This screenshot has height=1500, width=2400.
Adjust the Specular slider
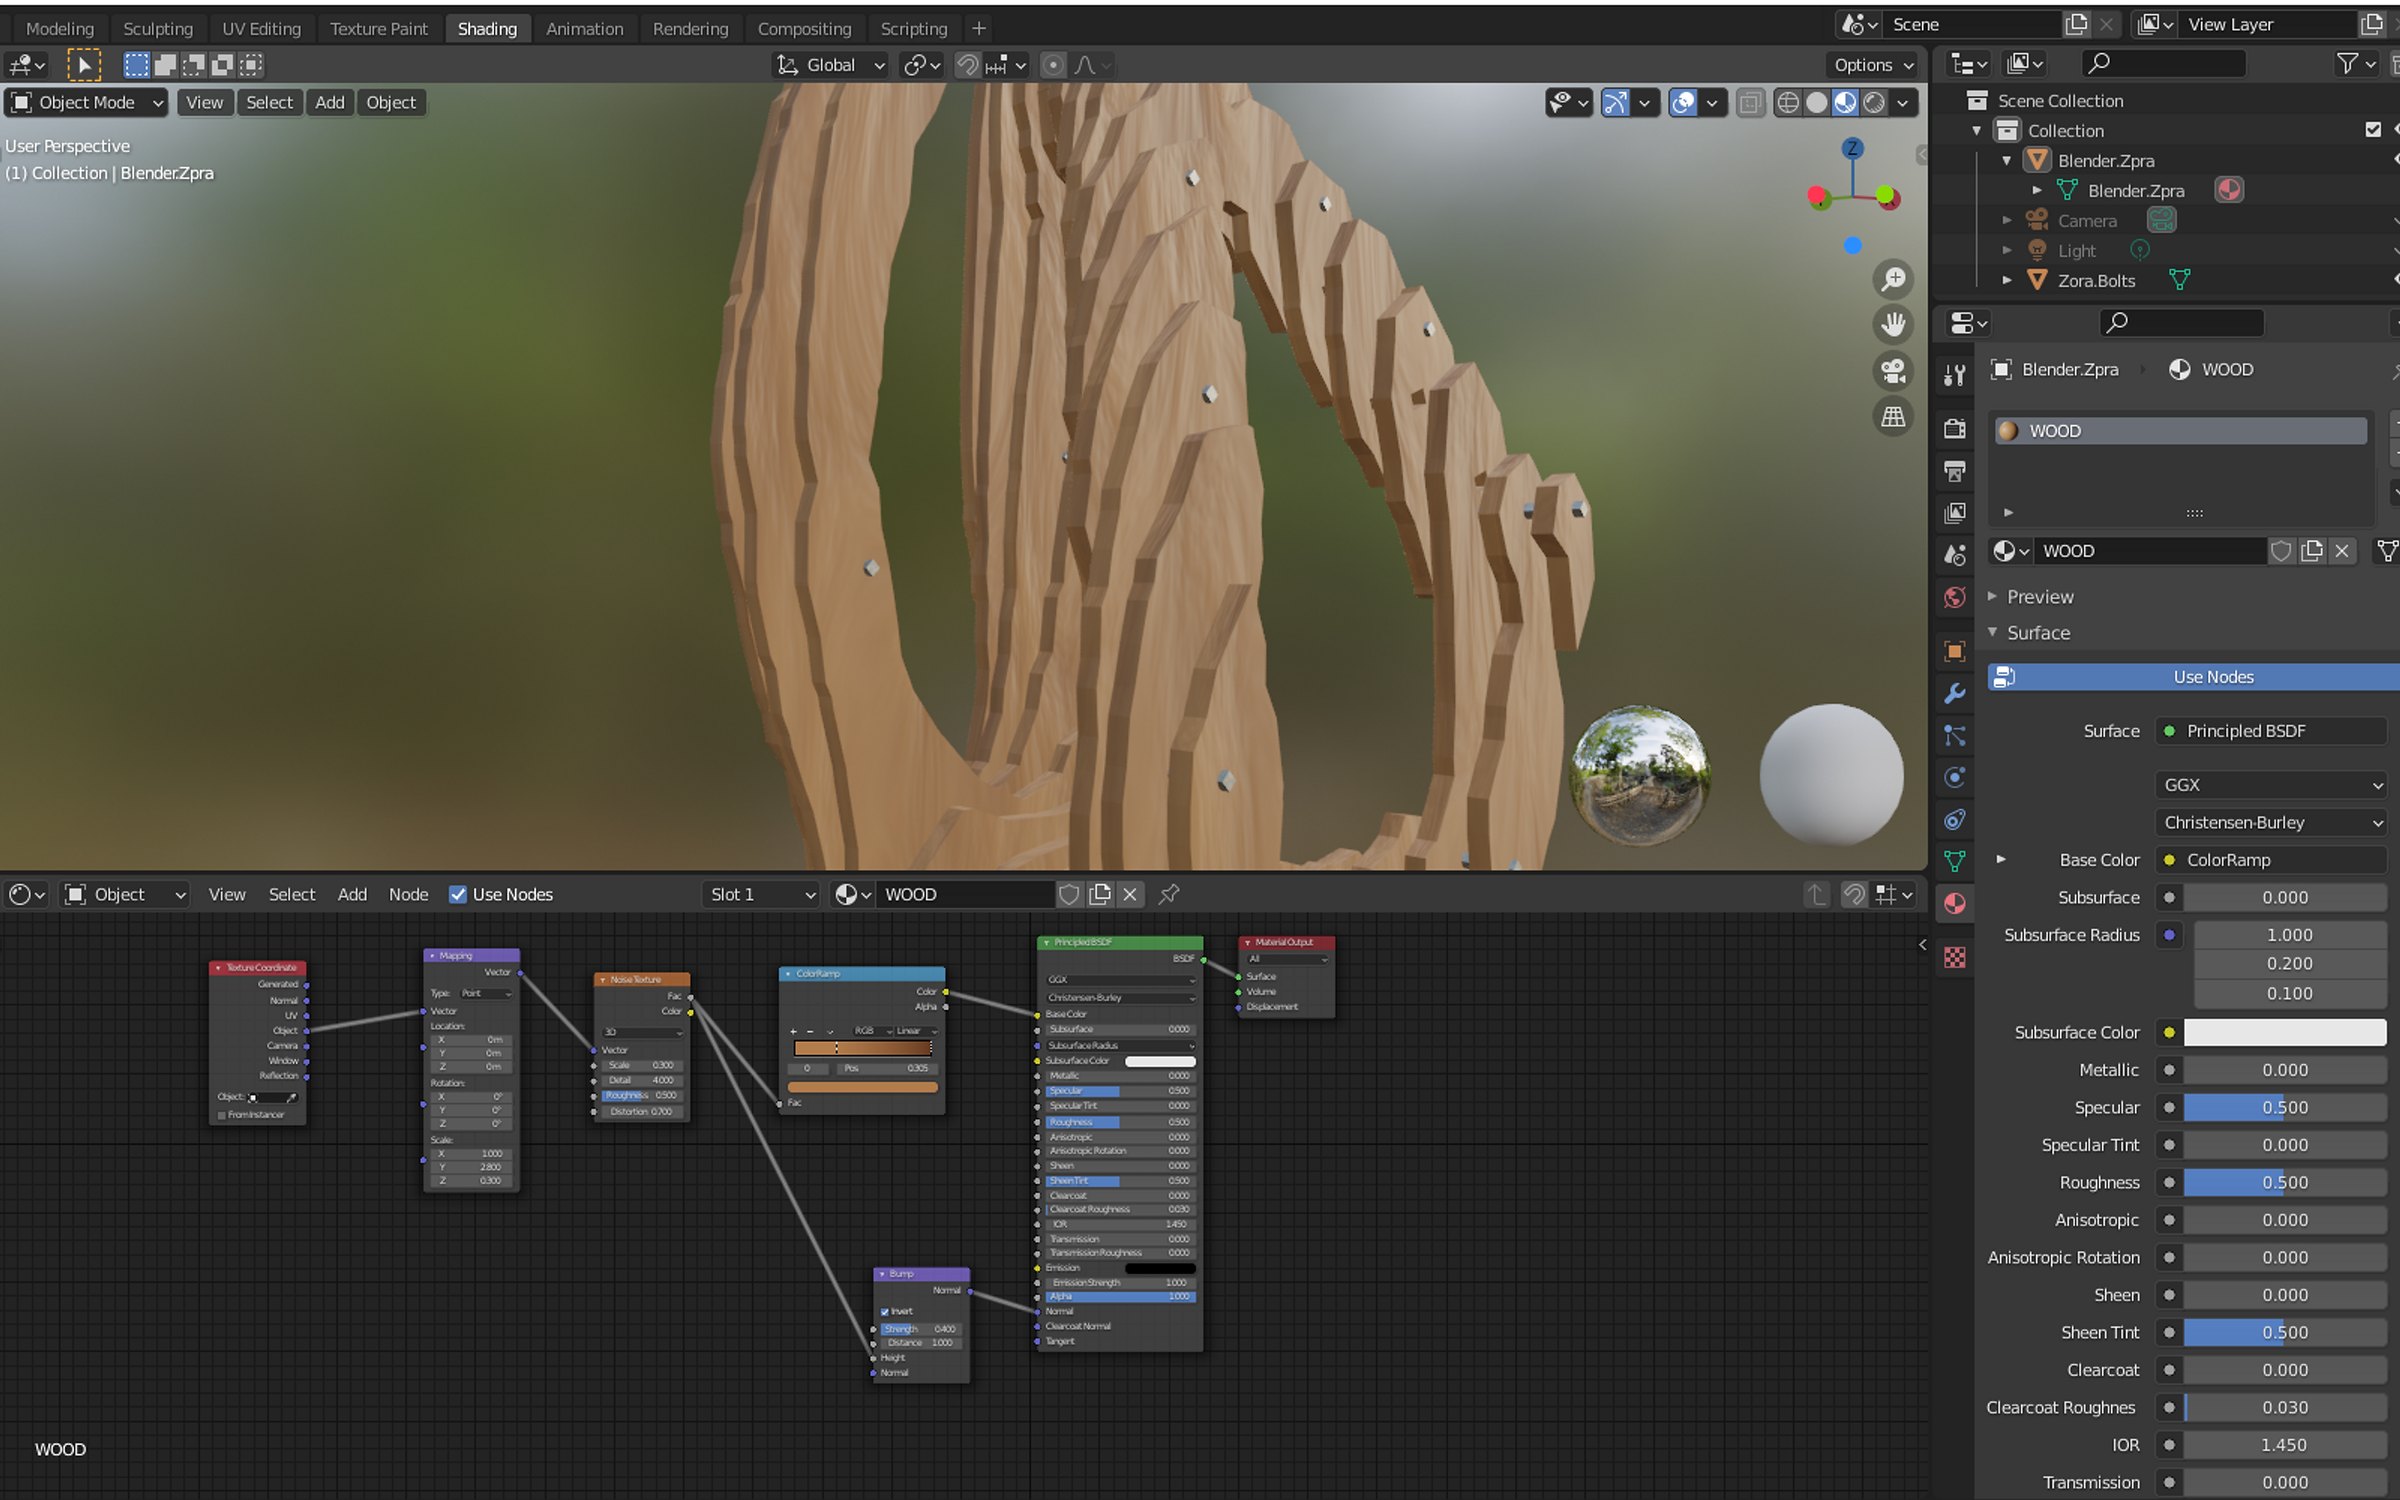click(2285, 1107)
